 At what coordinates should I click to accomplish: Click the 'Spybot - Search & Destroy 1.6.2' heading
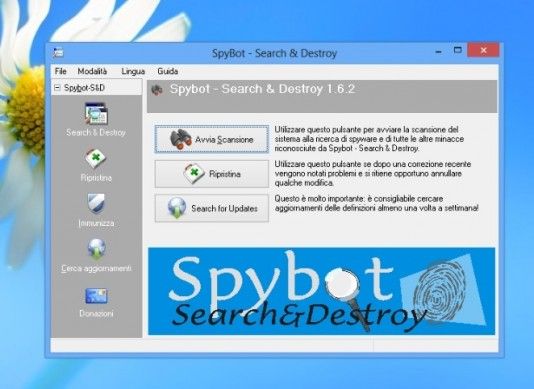point(262,89)
